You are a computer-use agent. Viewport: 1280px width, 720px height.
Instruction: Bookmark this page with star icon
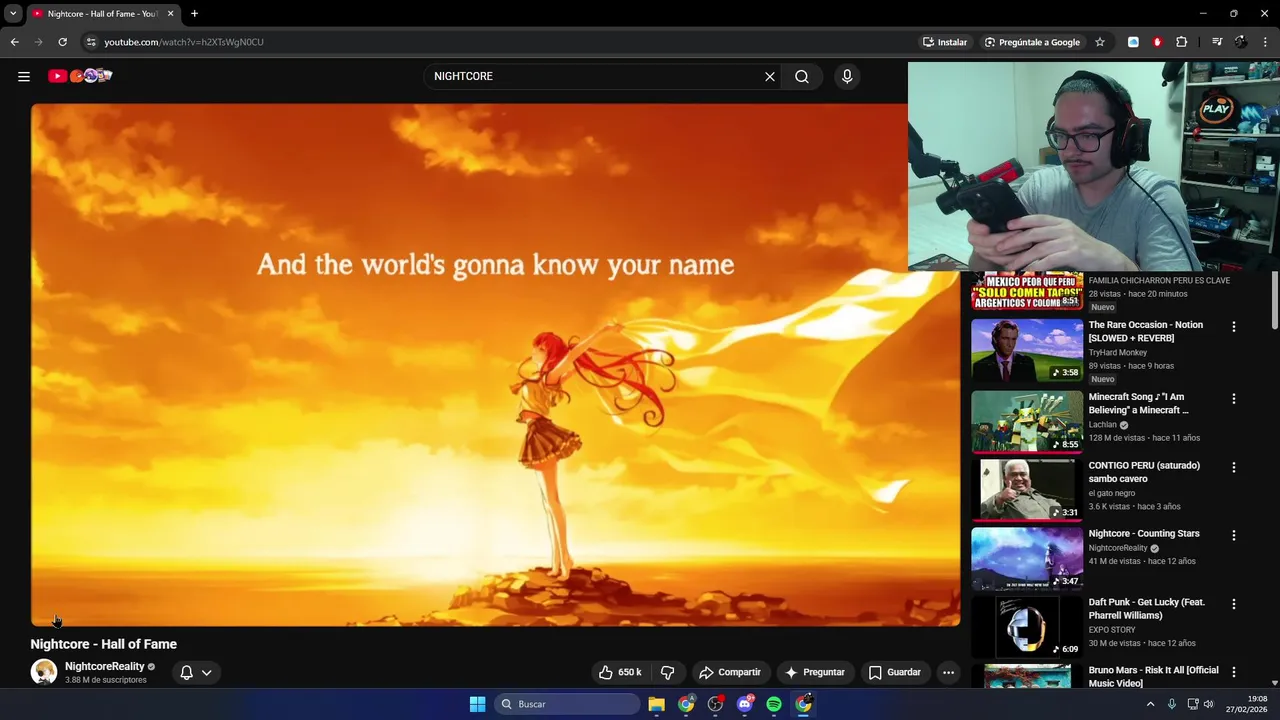coord(1100,42)
